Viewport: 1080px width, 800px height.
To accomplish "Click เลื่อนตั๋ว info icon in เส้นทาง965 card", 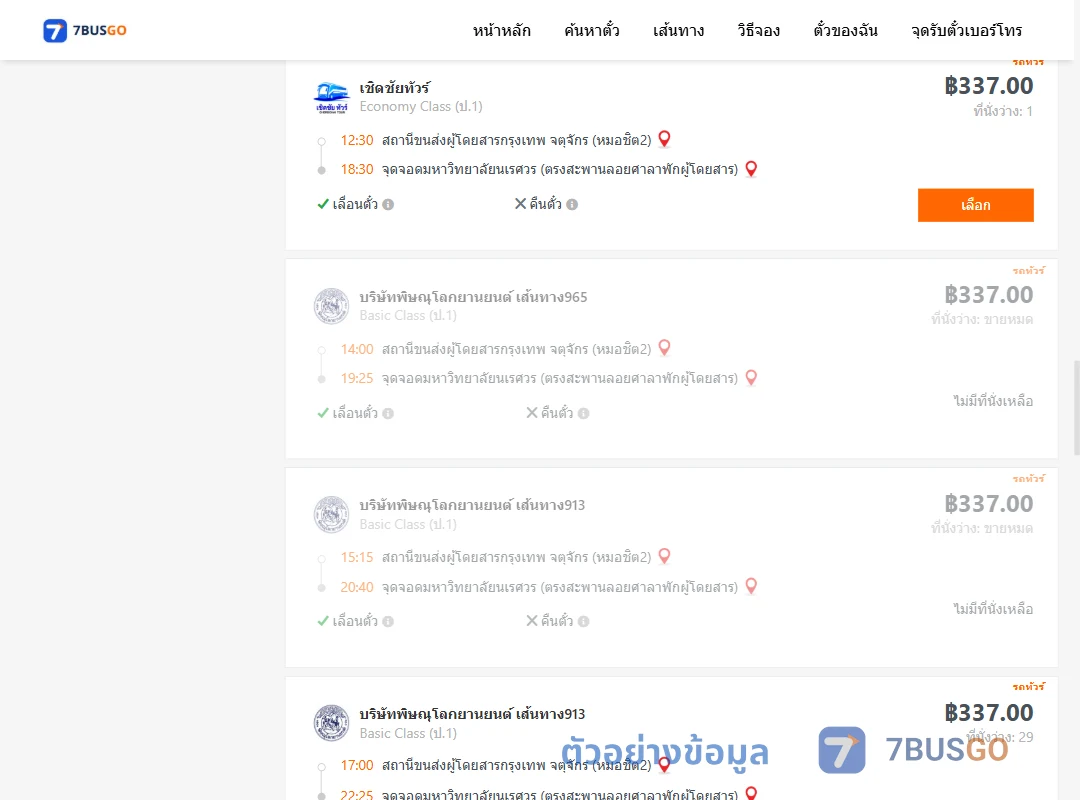I will tap(388, 413).
